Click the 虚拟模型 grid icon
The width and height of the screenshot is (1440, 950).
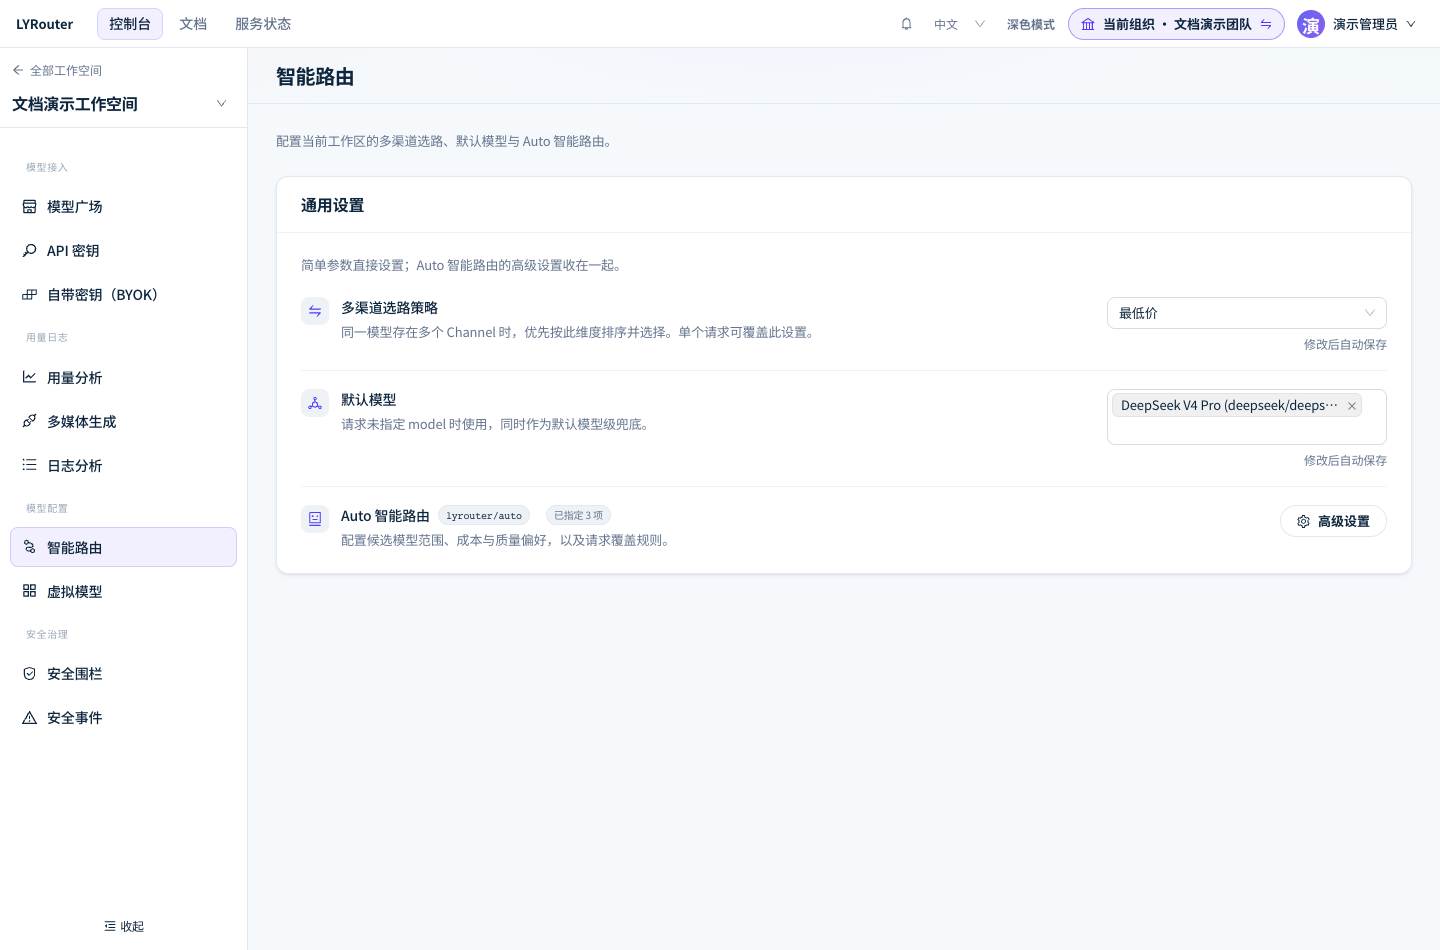(29, 592)
